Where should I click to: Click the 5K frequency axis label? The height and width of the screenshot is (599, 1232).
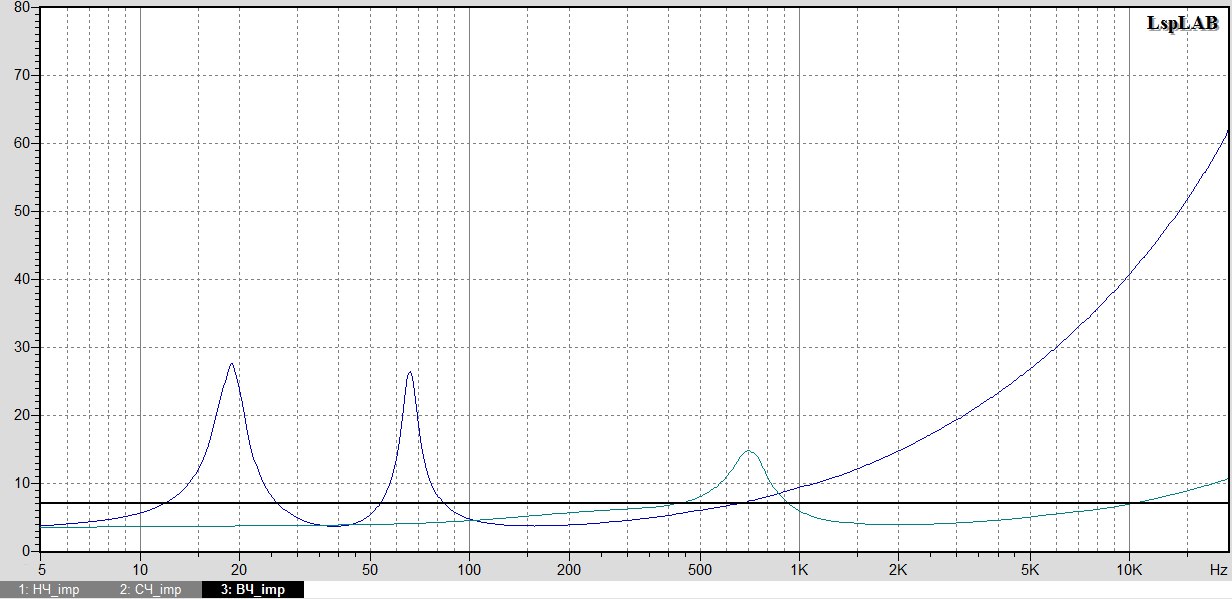[1030, 567]
